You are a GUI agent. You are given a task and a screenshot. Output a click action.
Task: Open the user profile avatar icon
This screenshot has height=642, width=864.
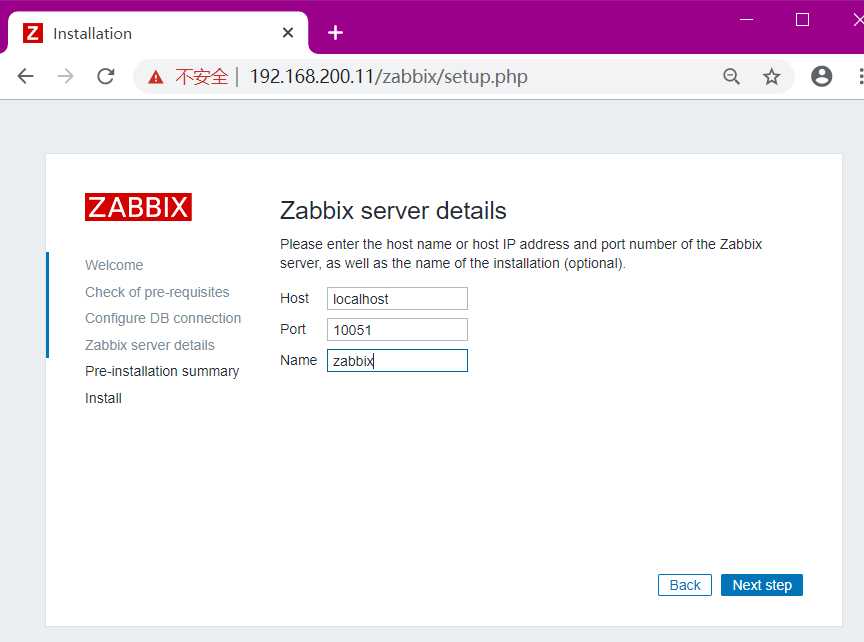(x=821, y=76)
